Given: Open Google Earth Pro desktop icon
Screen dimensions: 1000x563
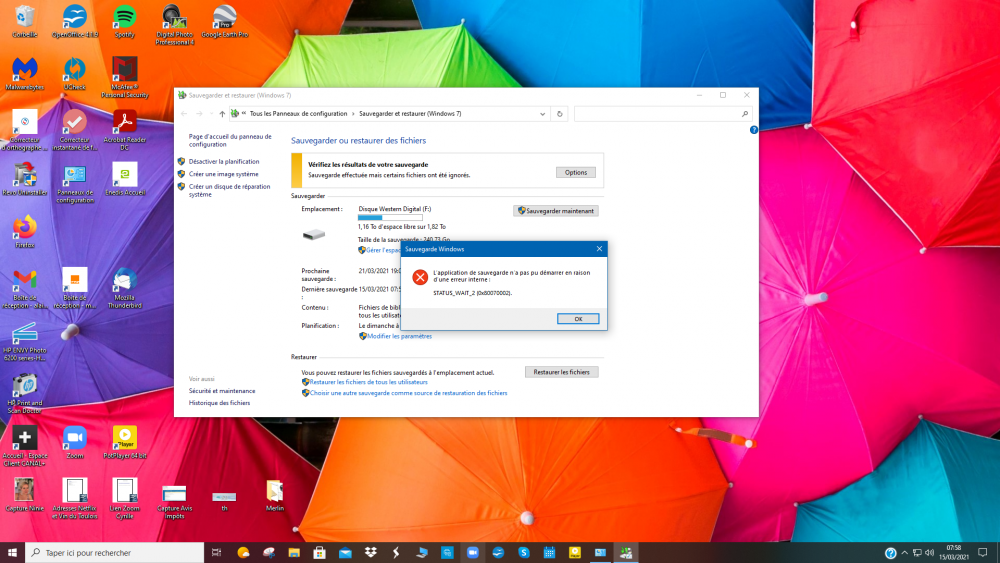Looking at the screenshot, I should click(x=224, y=18).
